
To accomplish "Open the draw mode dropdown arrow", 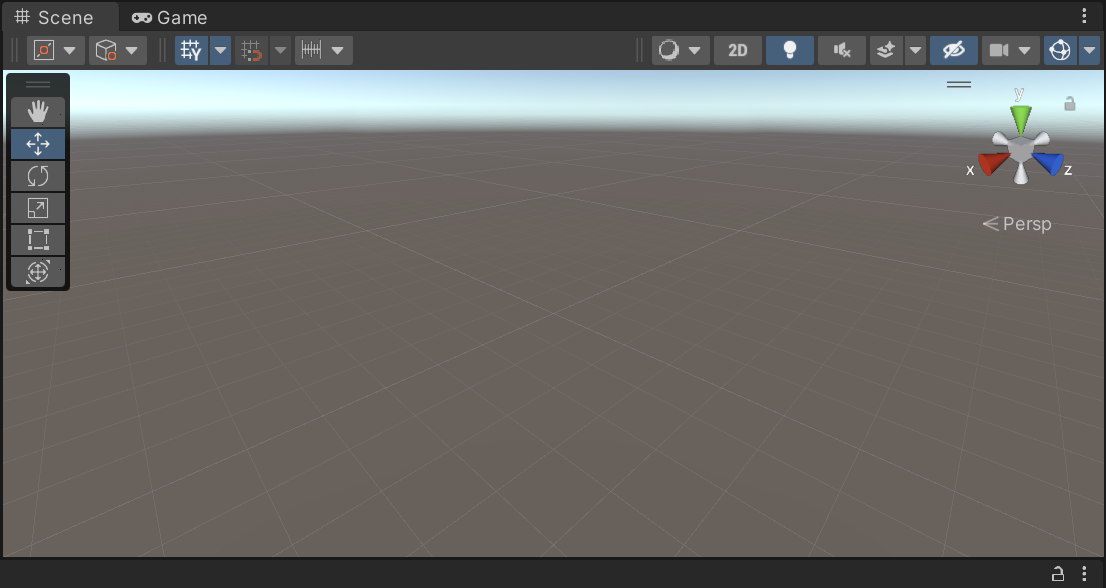I will [x=695, y=50].
